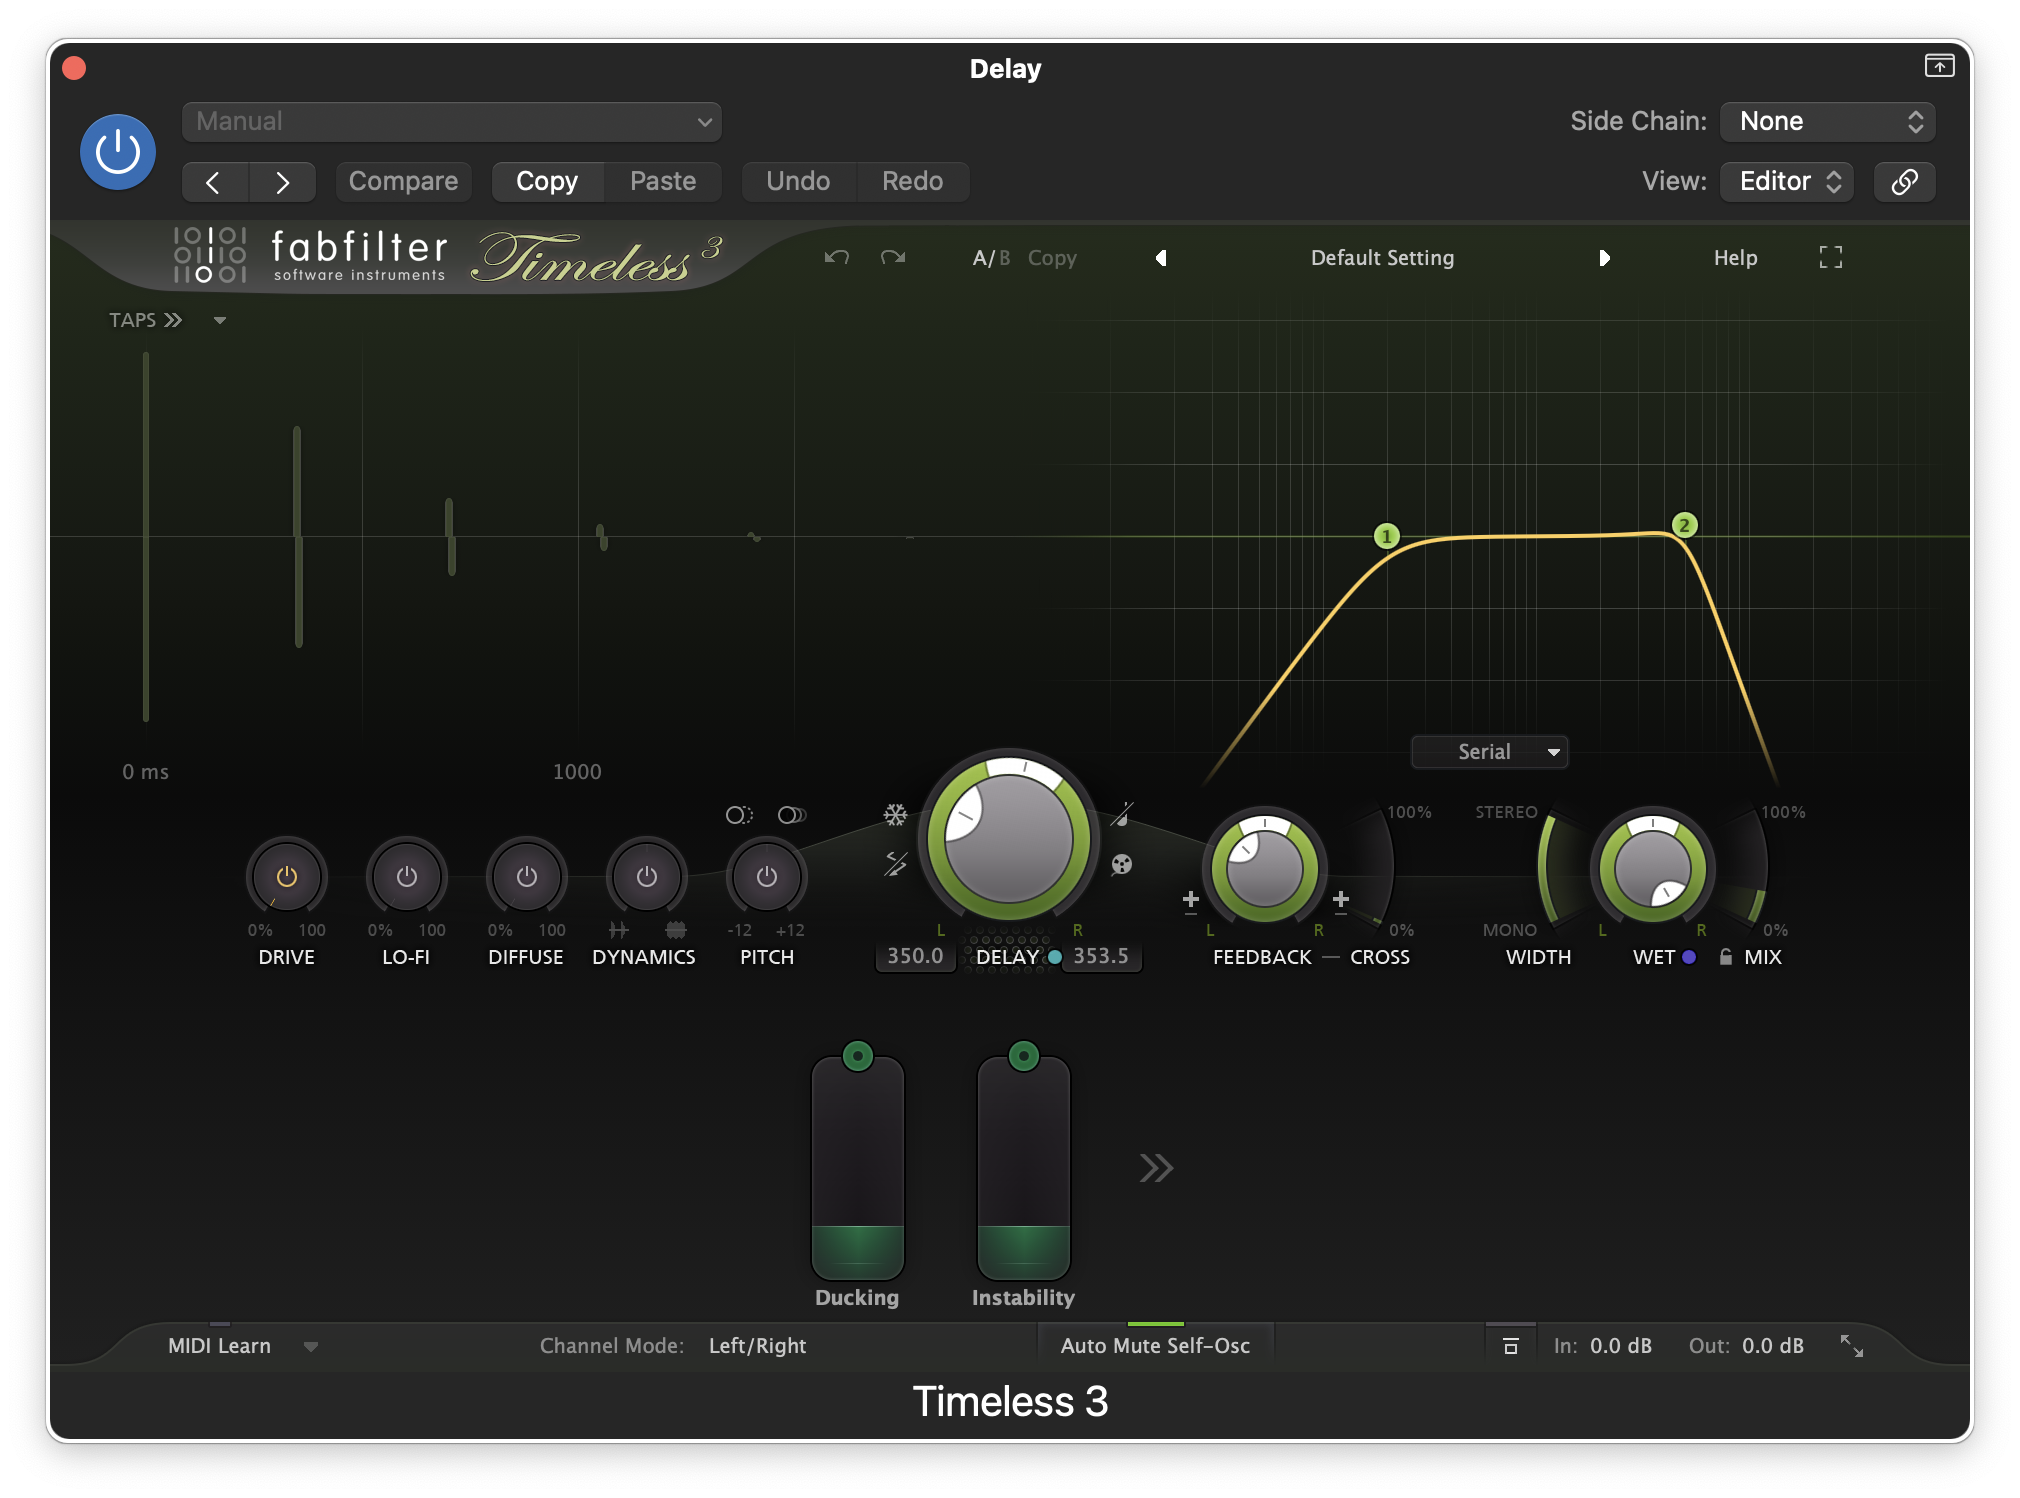Click the link icon button

(x=1905, y=181)
